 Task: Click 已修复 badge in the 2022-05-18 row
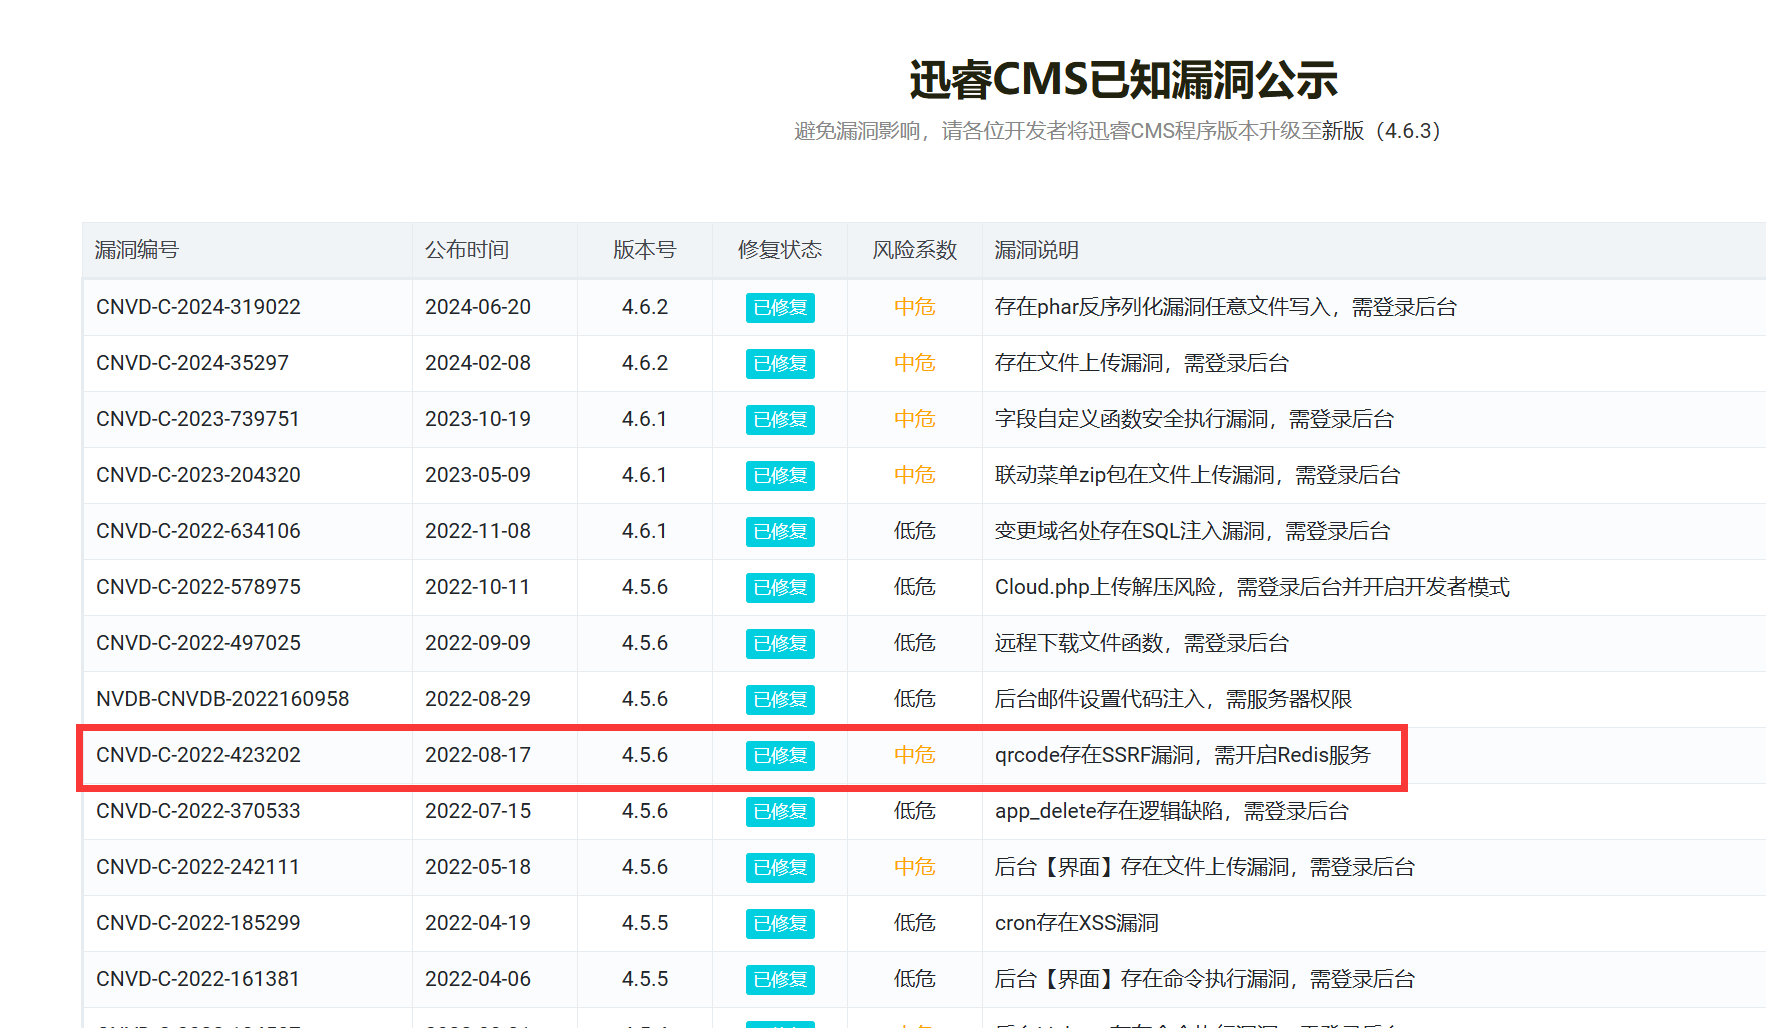click(x=780, y=868)
